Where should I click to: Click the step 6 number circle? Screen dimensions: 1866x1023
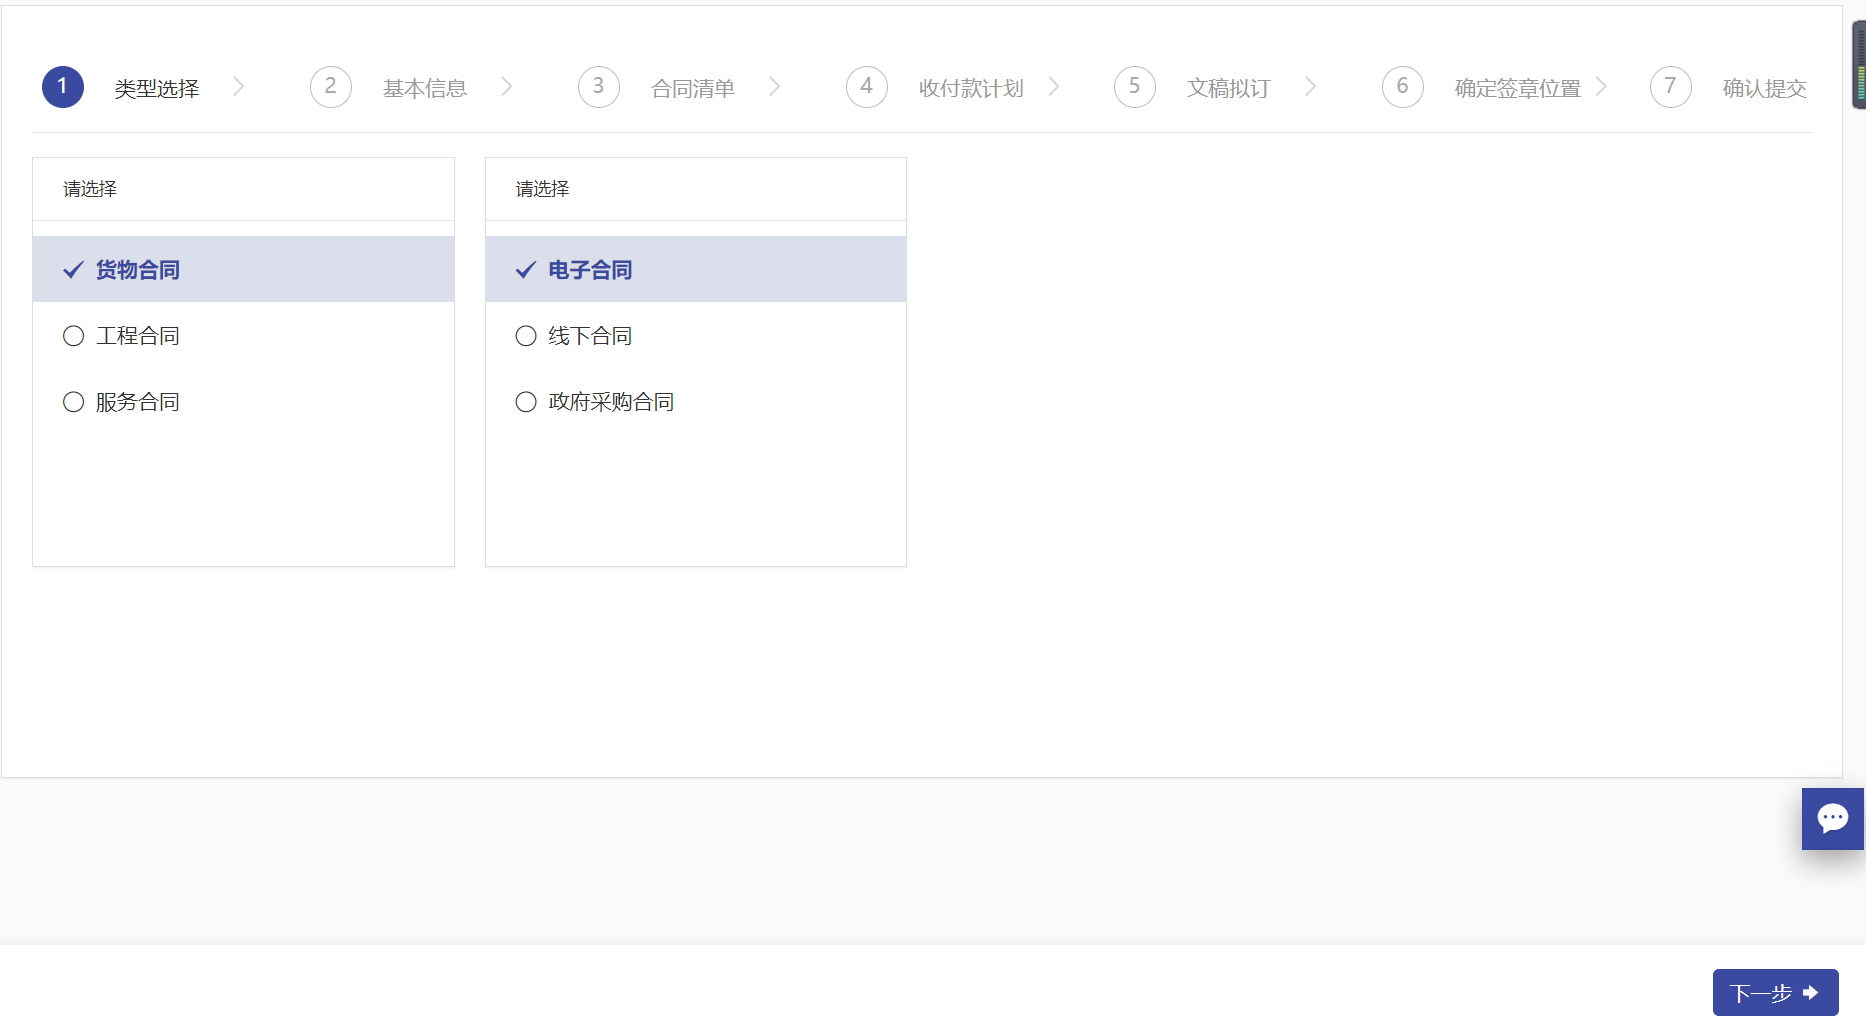click(x=1402, y=87)
